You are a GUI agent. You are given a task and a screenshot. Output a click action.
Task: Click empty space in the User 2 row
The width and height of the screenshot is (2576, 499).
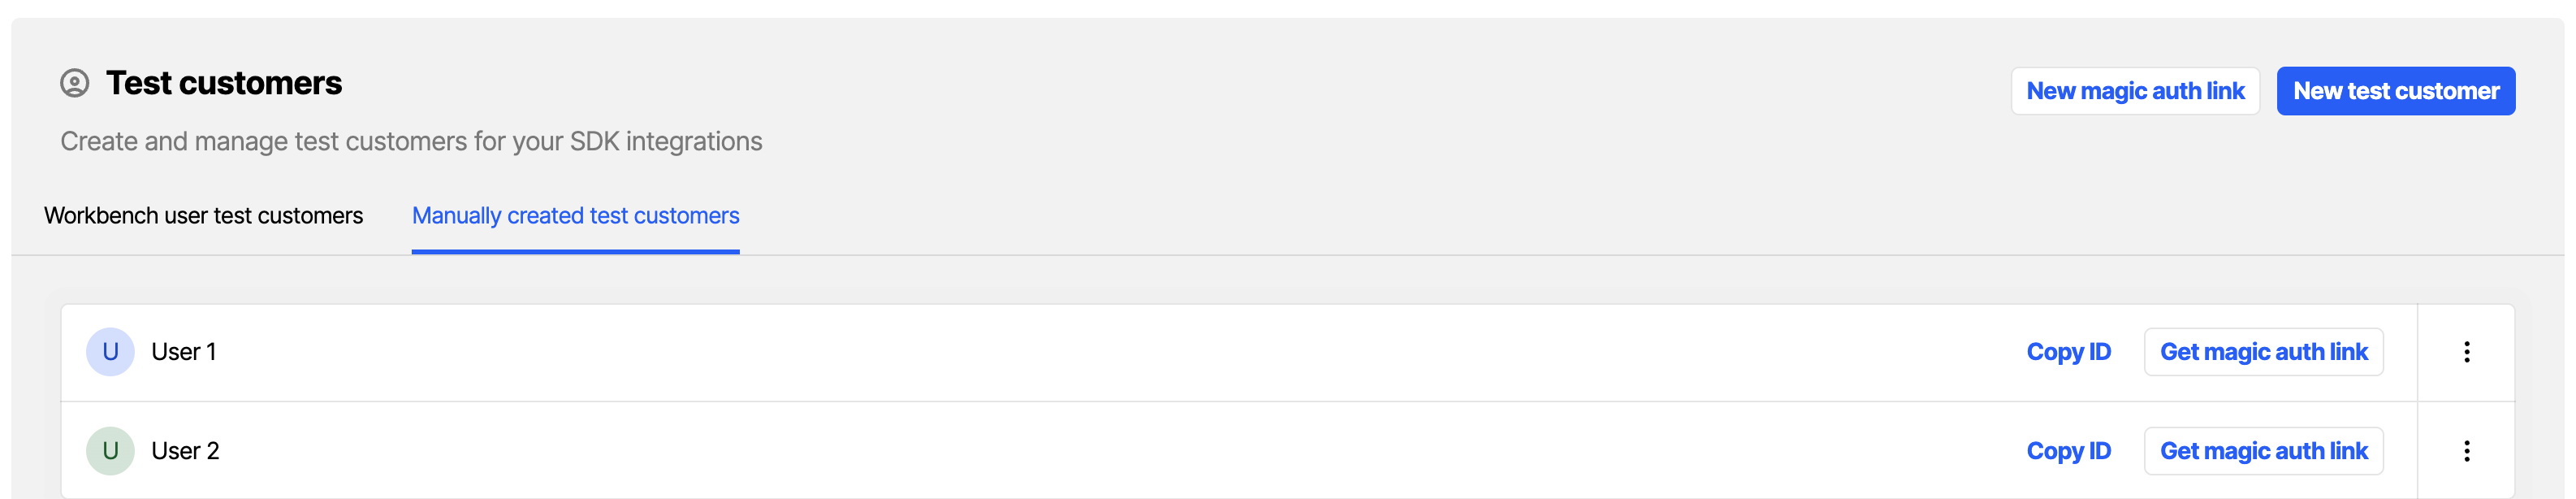[x=1100, y=451]
